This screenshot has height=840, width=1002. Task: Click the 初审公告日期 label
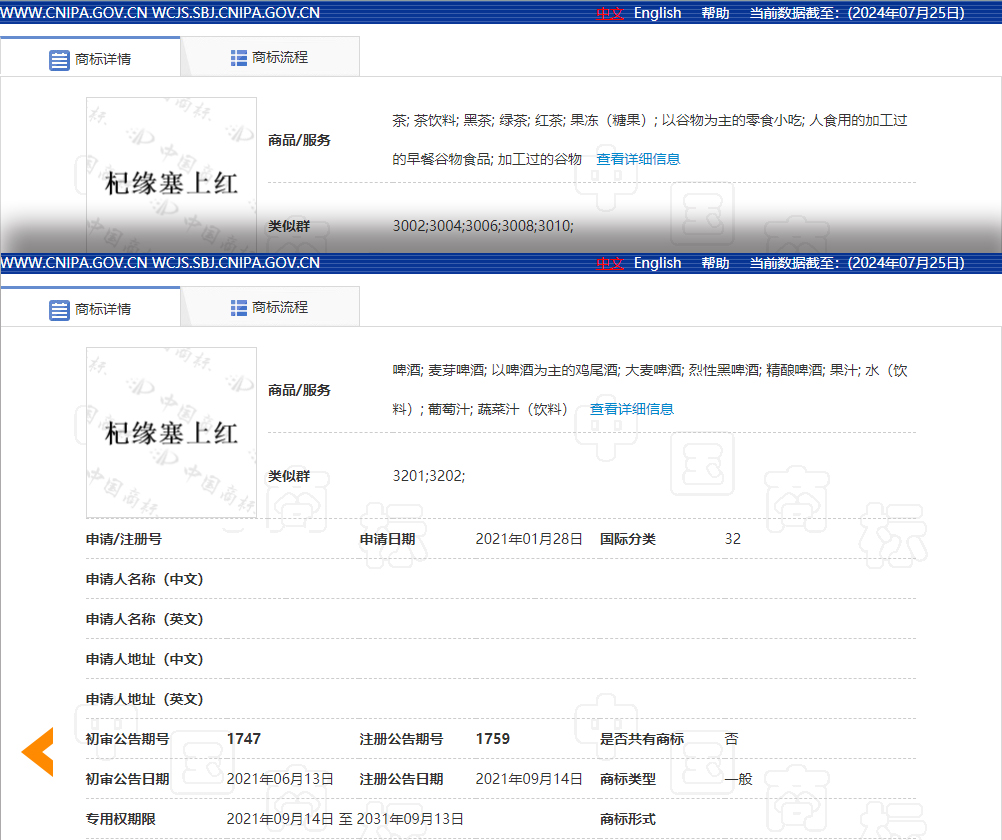(x=128, y=779)
